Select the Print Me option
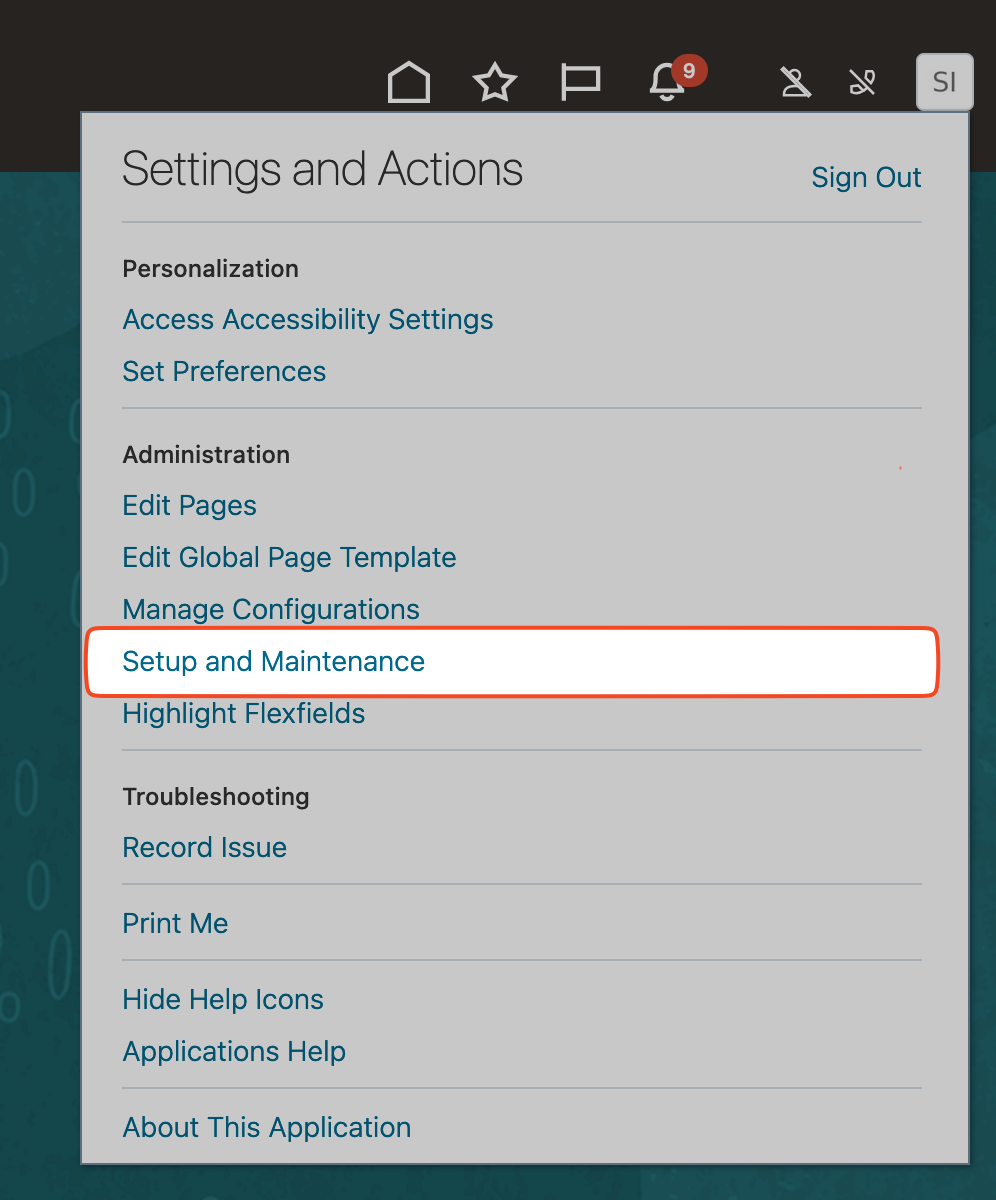 point(175,924)
